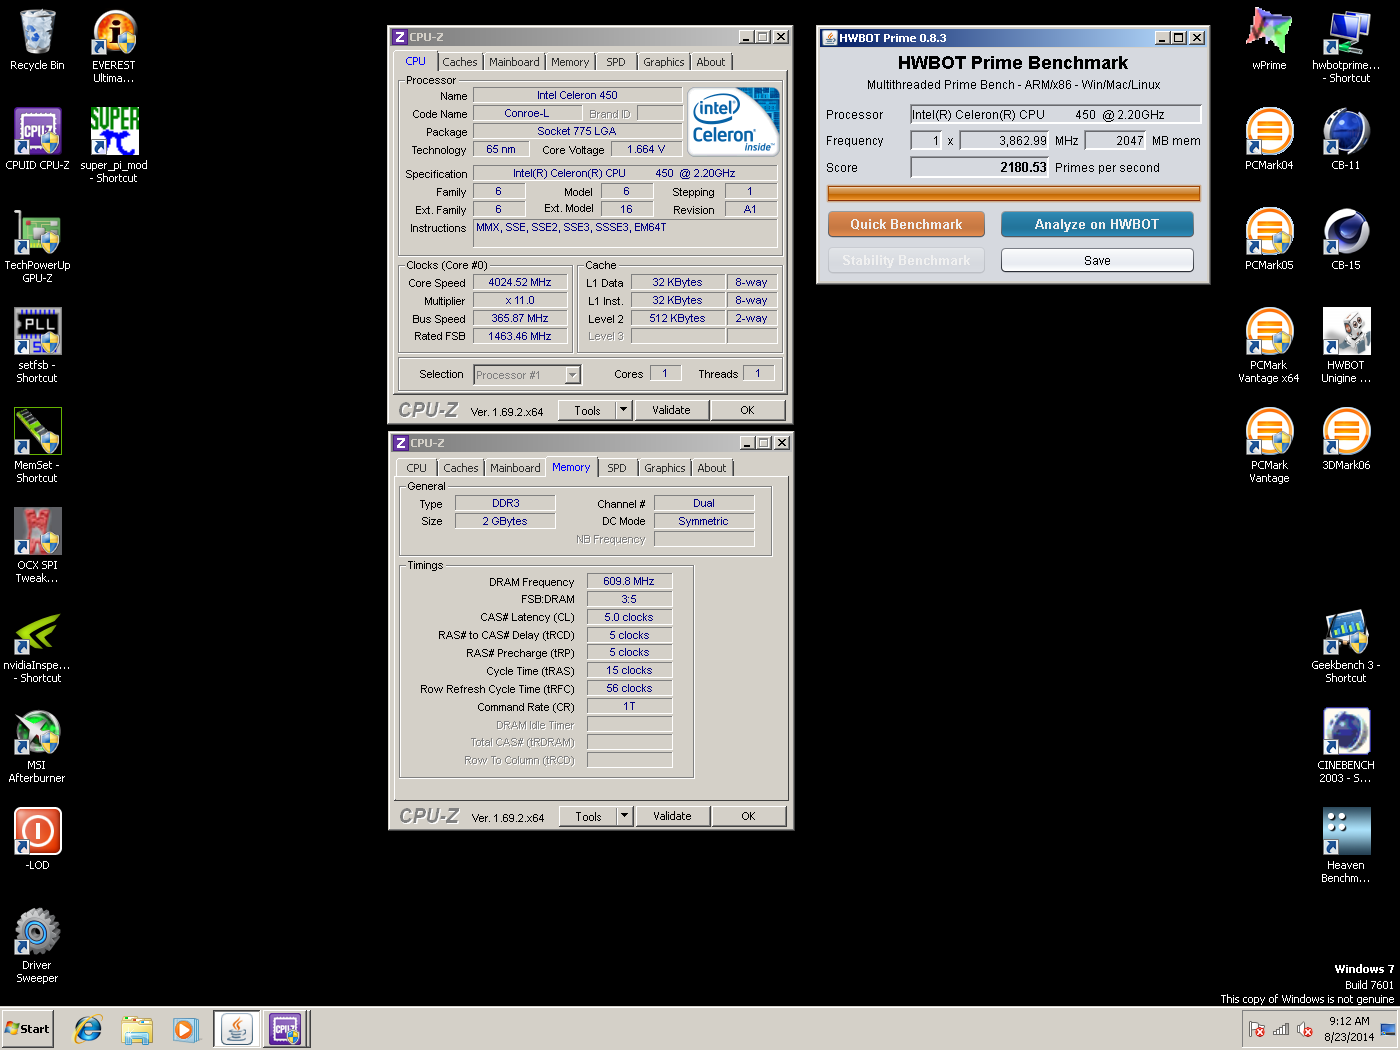
Task: Open PCMark04 desktop icon
Action: [x=1269, y=140]
